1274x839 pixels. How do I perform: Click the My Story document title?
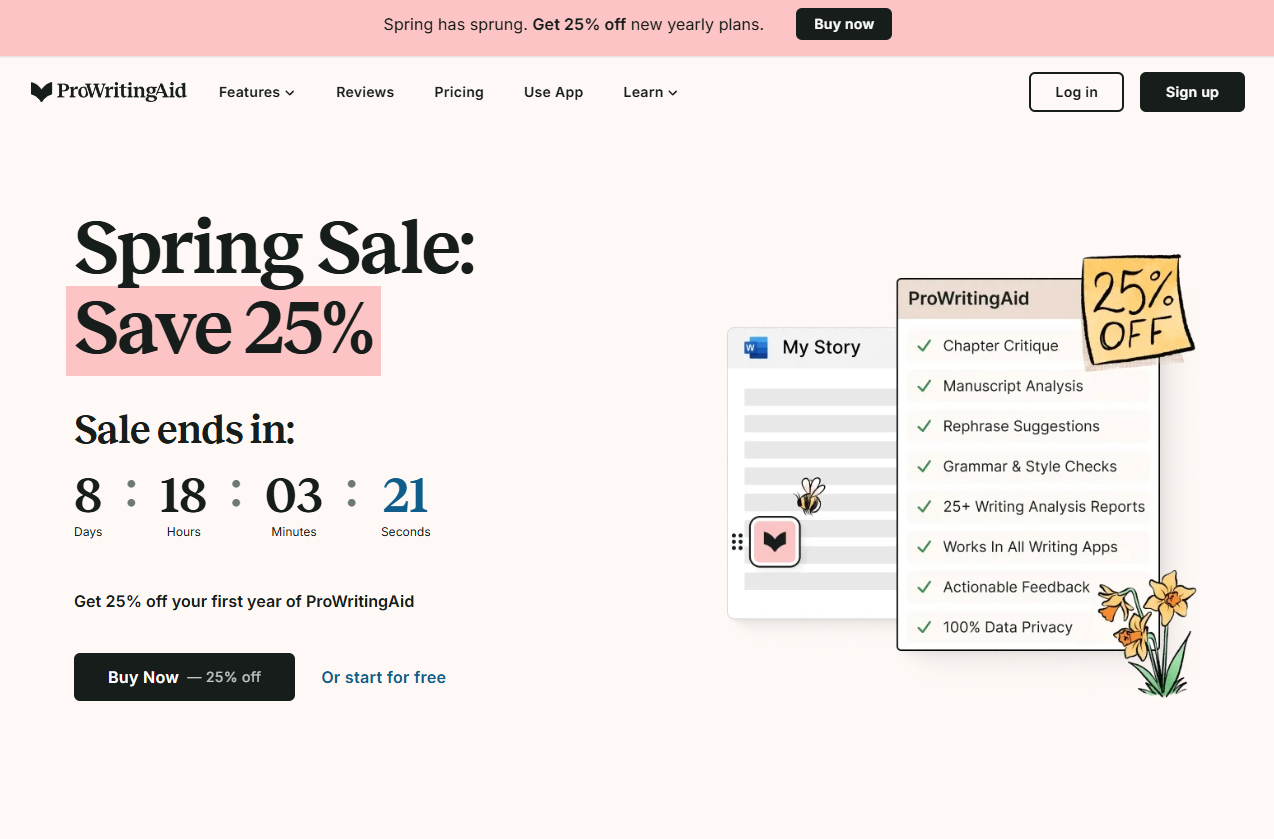[821, 347]
